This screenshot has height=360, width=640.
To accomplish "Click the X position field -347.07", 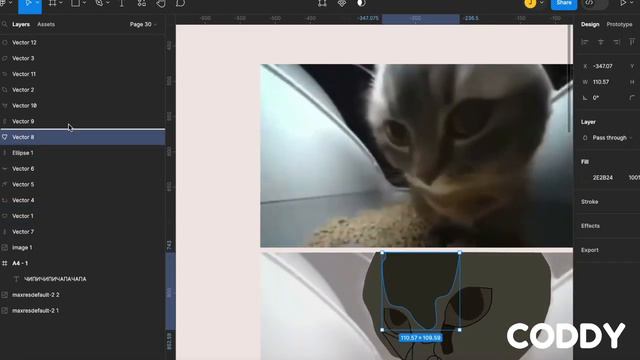I will point(603,66).
